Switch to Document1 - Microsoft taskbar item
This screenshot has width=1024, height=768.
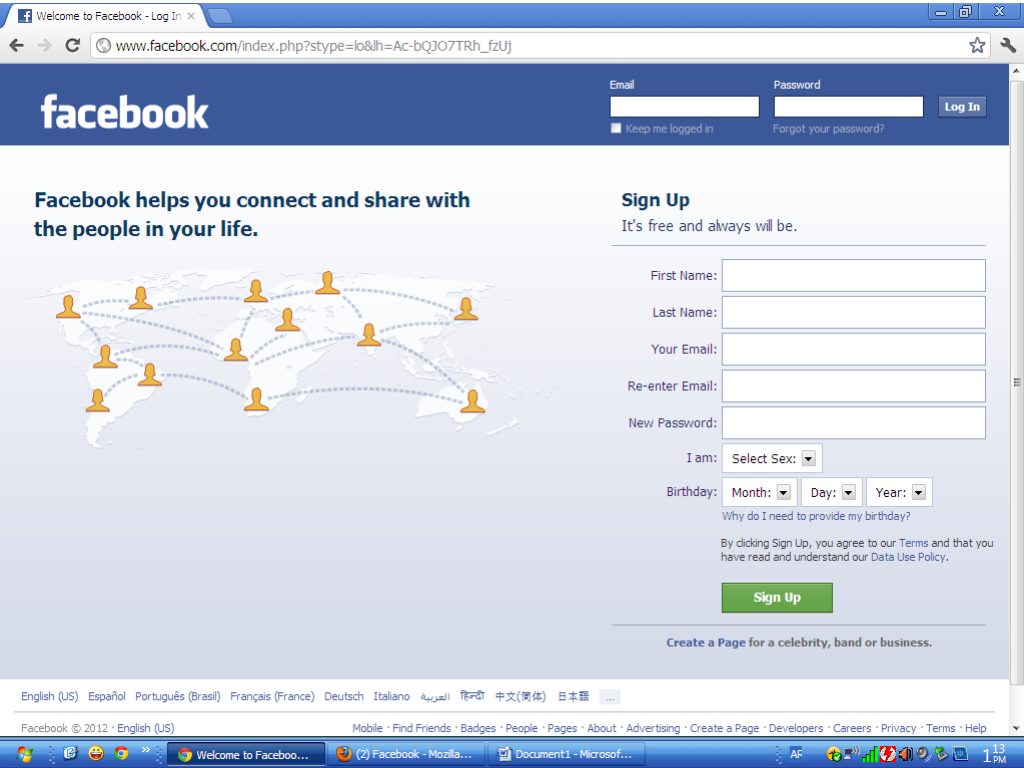point(566,754)
